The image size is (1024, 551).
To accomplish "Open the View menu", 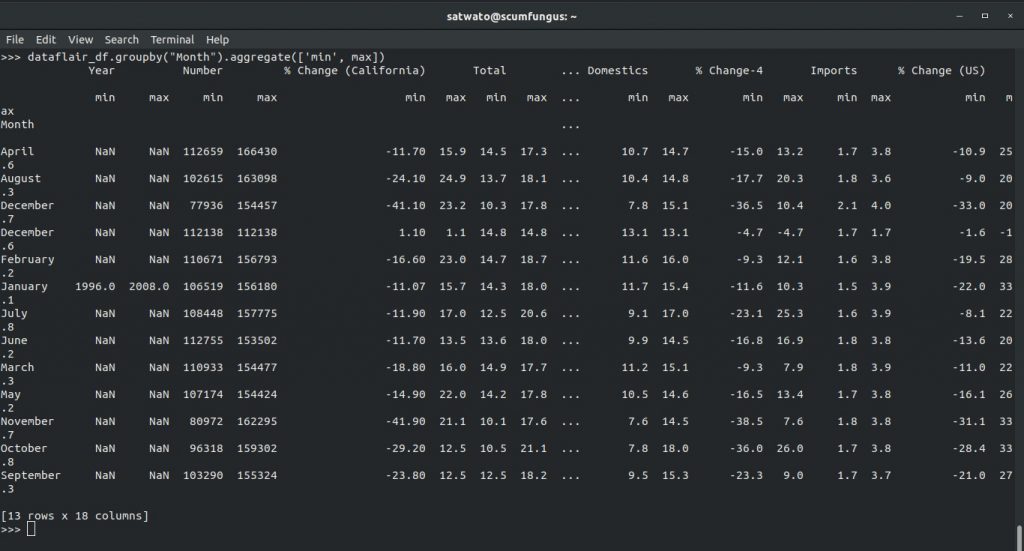I will (x=80, y=40).
